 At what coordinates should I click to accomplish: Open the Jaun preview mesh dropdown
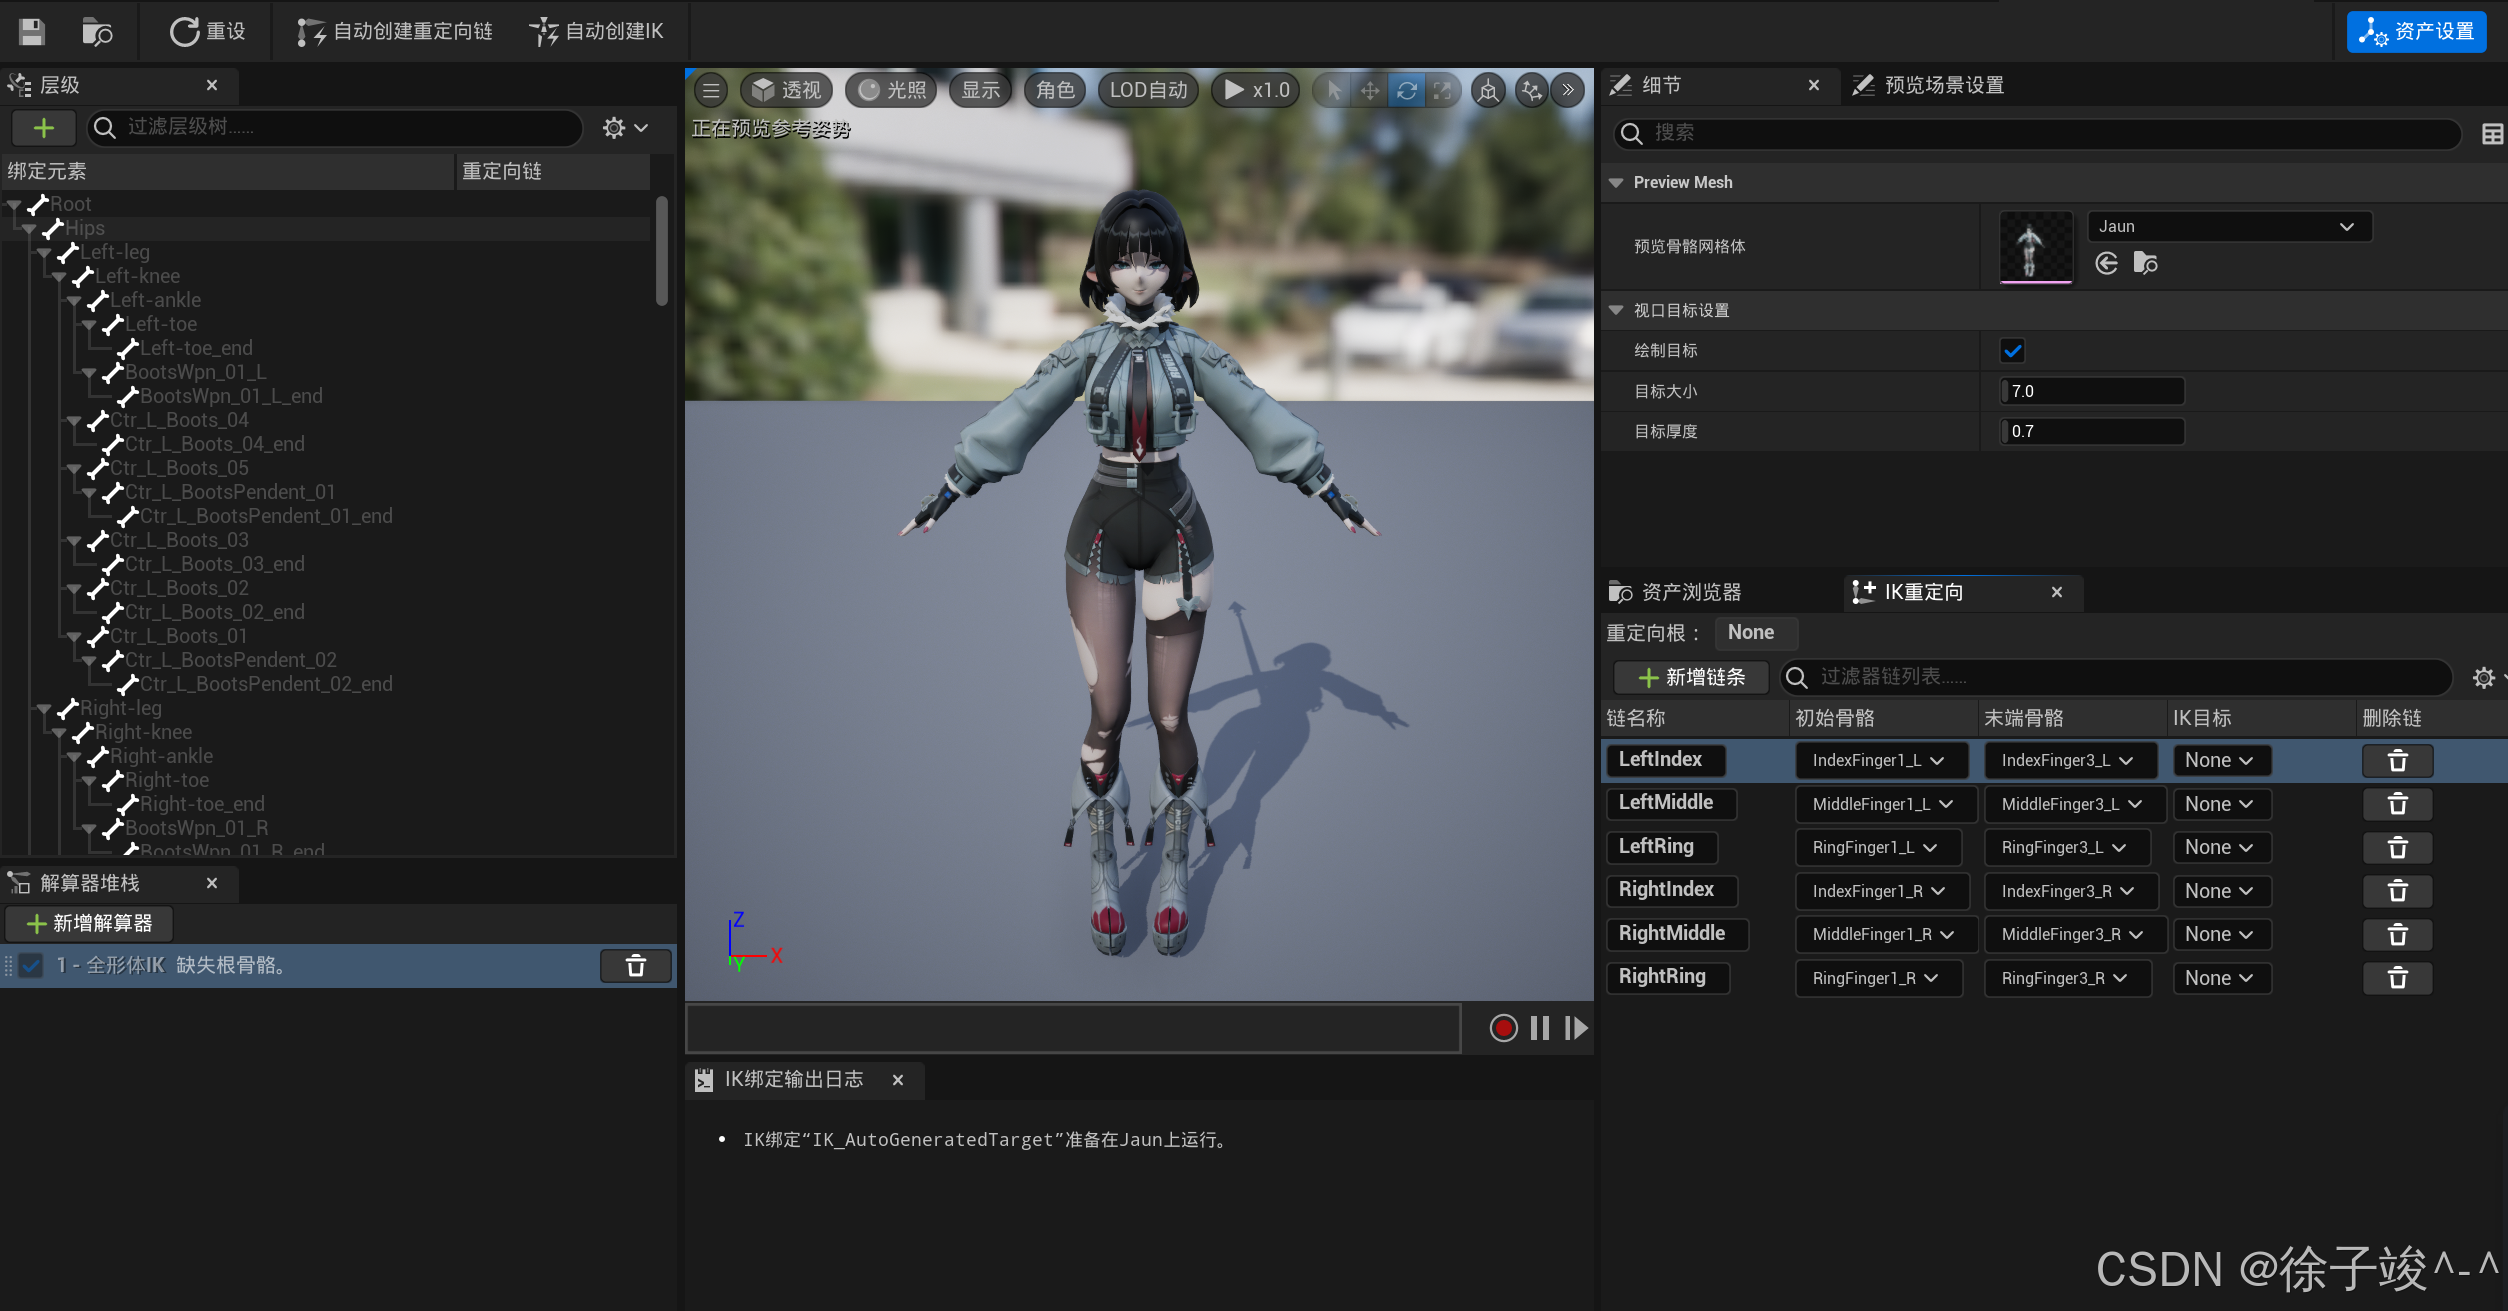click(x=2229, y=227)
